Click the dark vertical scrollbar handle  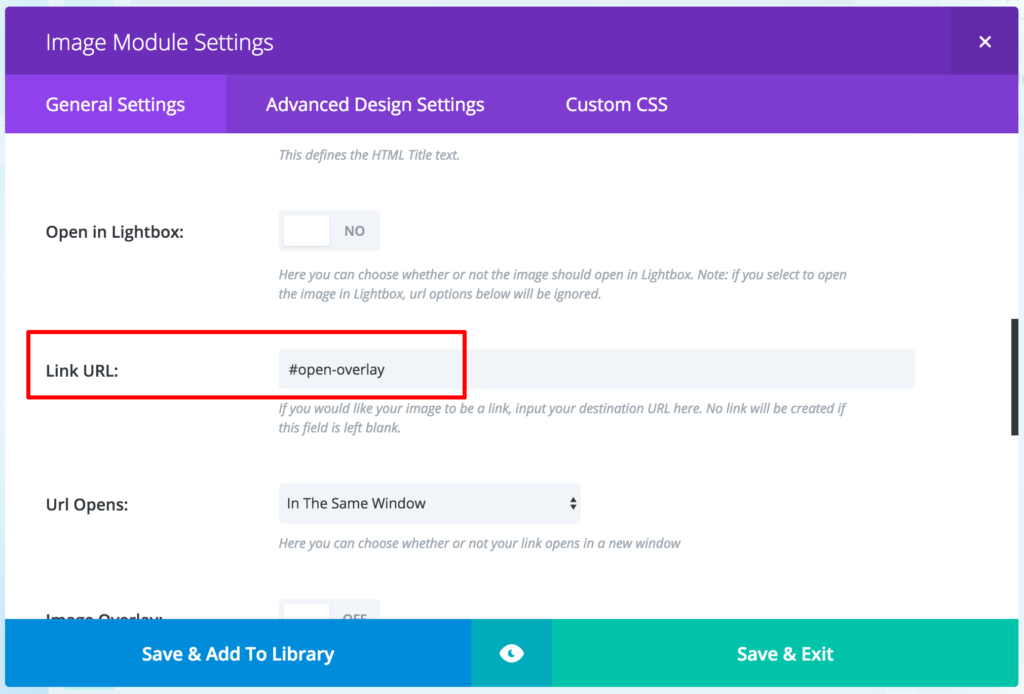click(x=1015, y=376)
